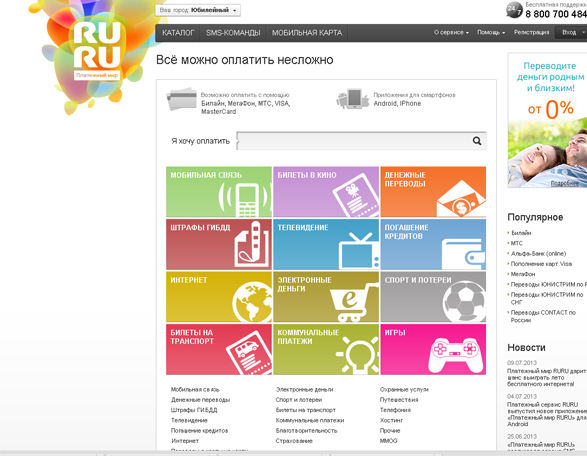Open the 09.07.2013 news article

click(547, 377)
